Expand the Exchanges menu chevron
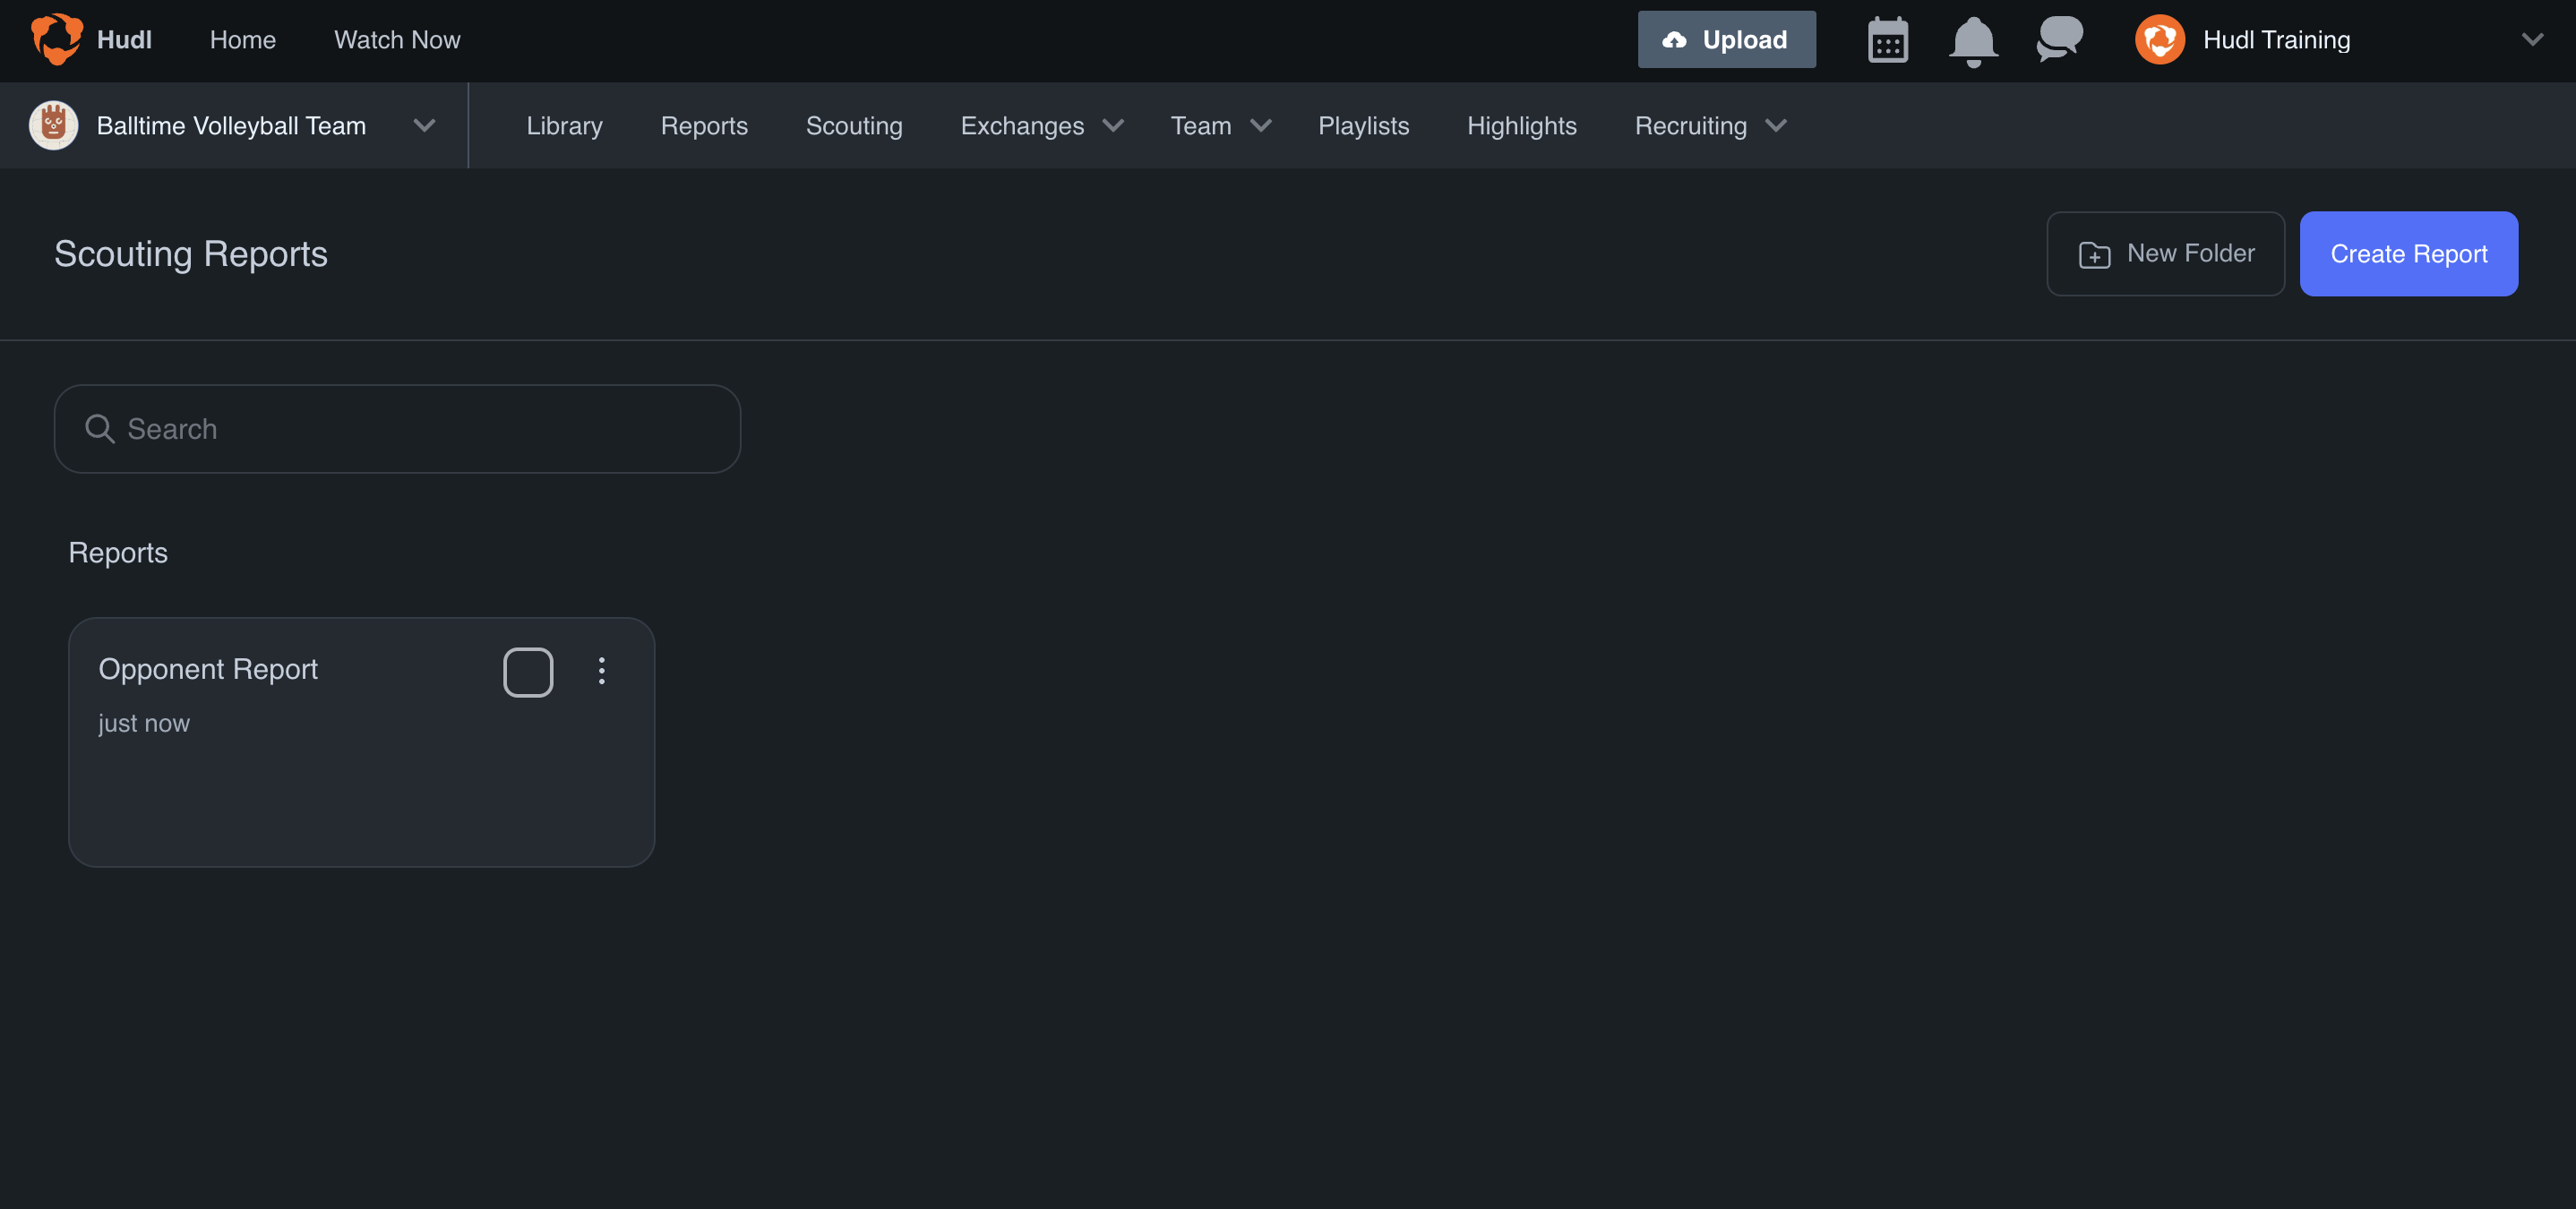Image resolution: width=2576 pixels, height=1209 pixels. 1113,126
